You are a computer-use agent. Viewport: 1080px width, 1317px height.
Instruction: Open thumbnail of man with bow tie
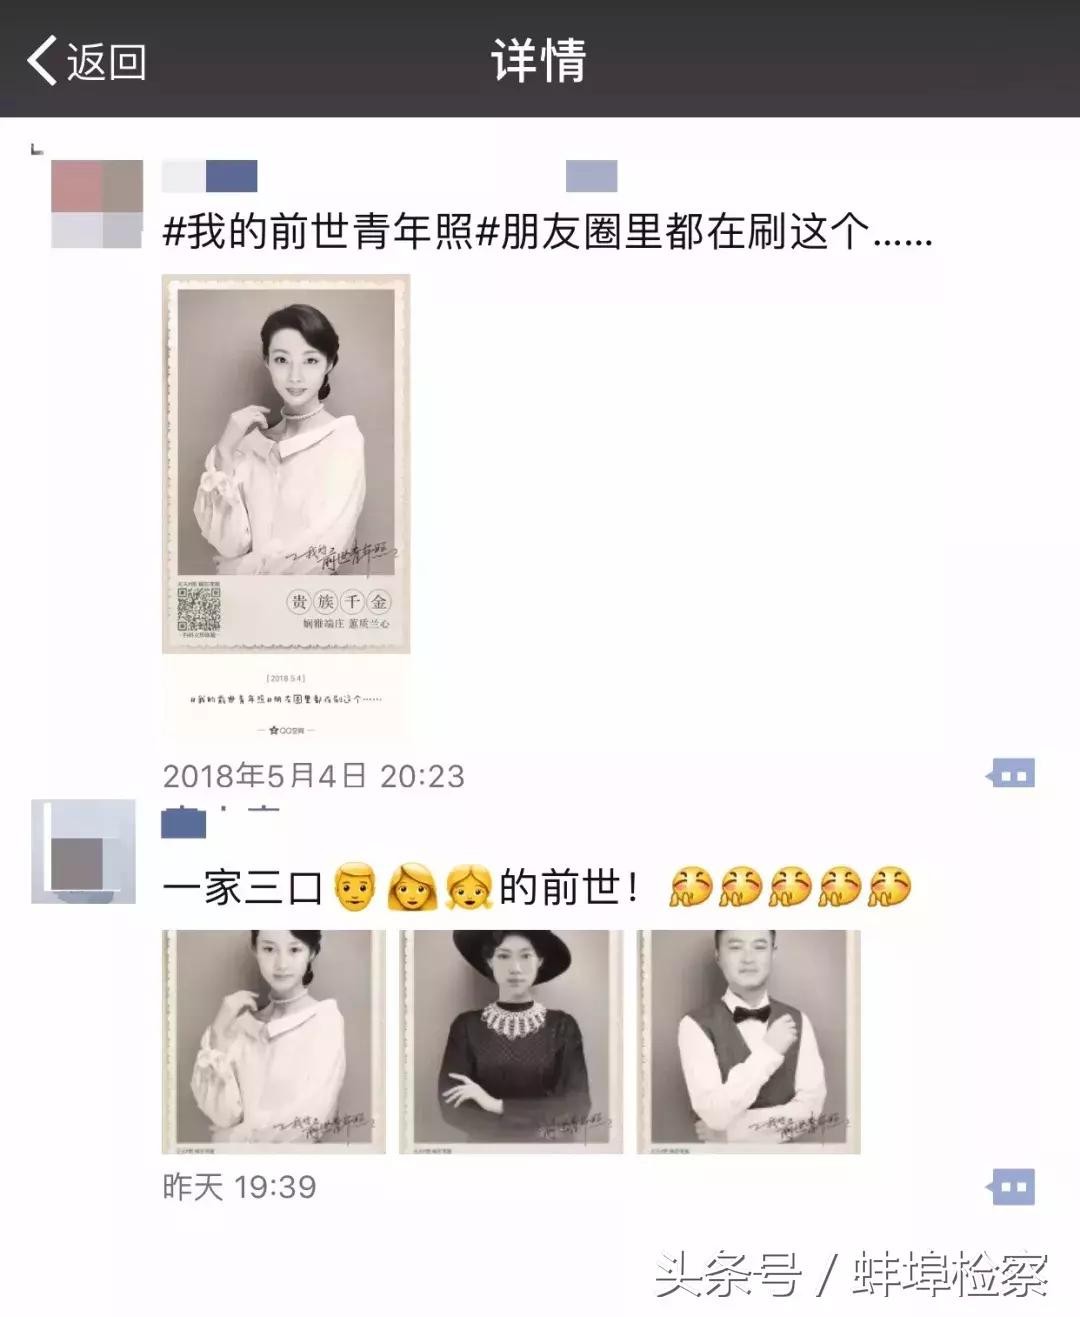point(748,1042)
